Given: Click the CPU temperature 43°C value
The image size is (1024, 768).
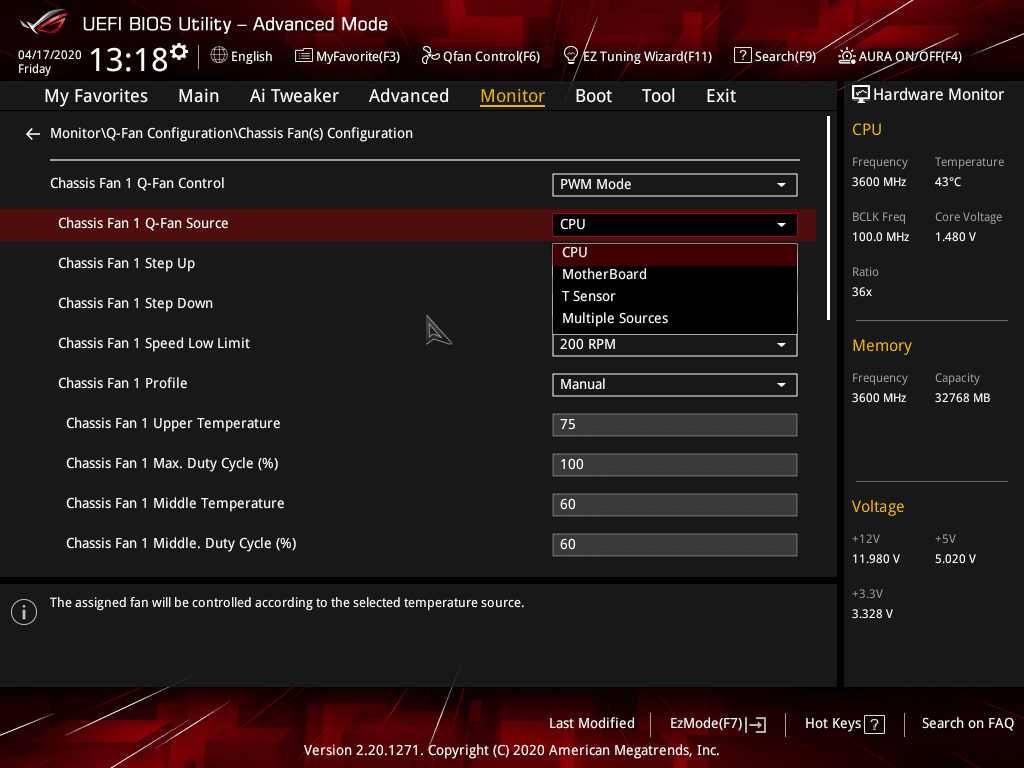Looking at the screenshot, I should click(x=948, y=182).
